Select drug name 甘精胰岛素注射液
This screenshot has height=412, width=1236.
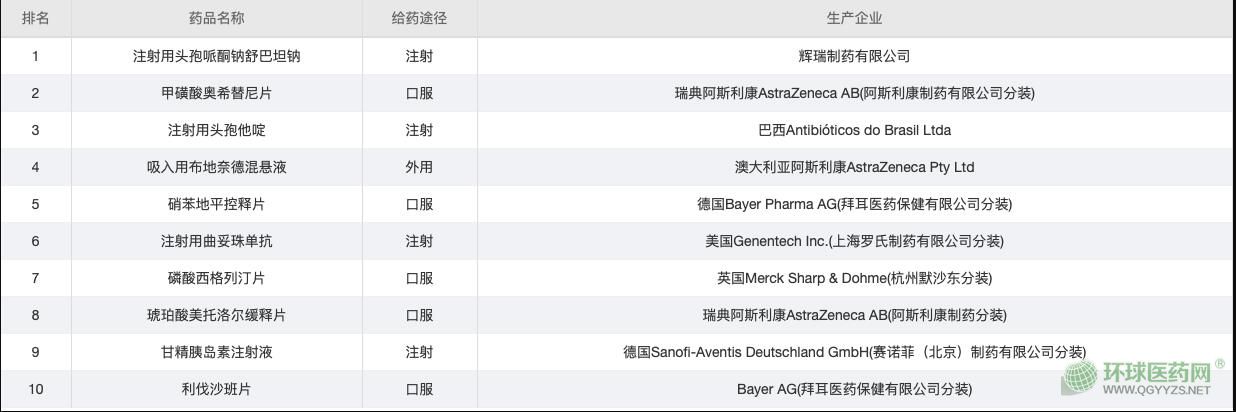click(x=216, y=352)
